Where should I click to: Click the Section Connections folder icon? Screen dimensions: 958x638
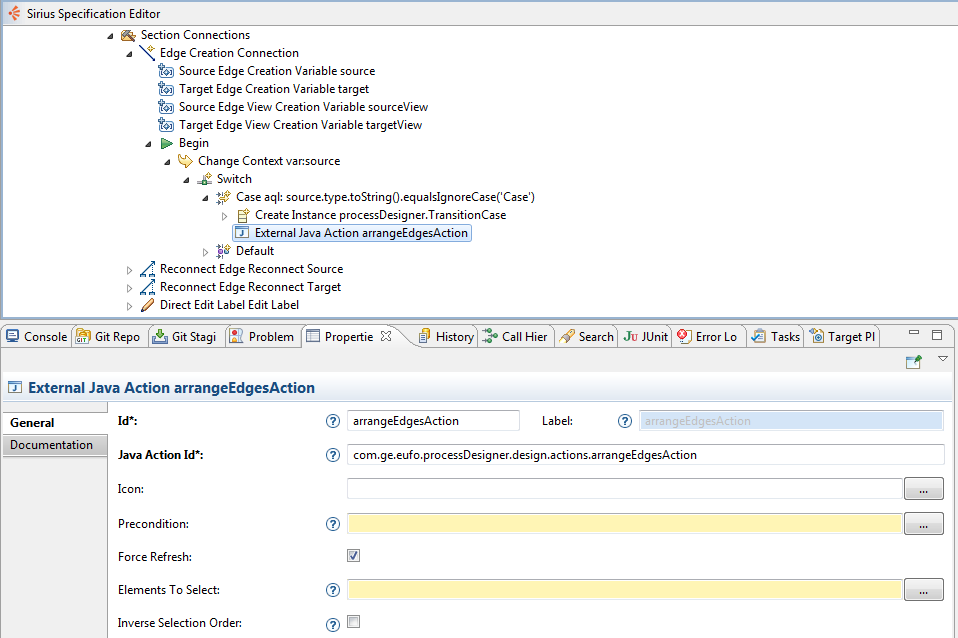click(x=128, y=35)
